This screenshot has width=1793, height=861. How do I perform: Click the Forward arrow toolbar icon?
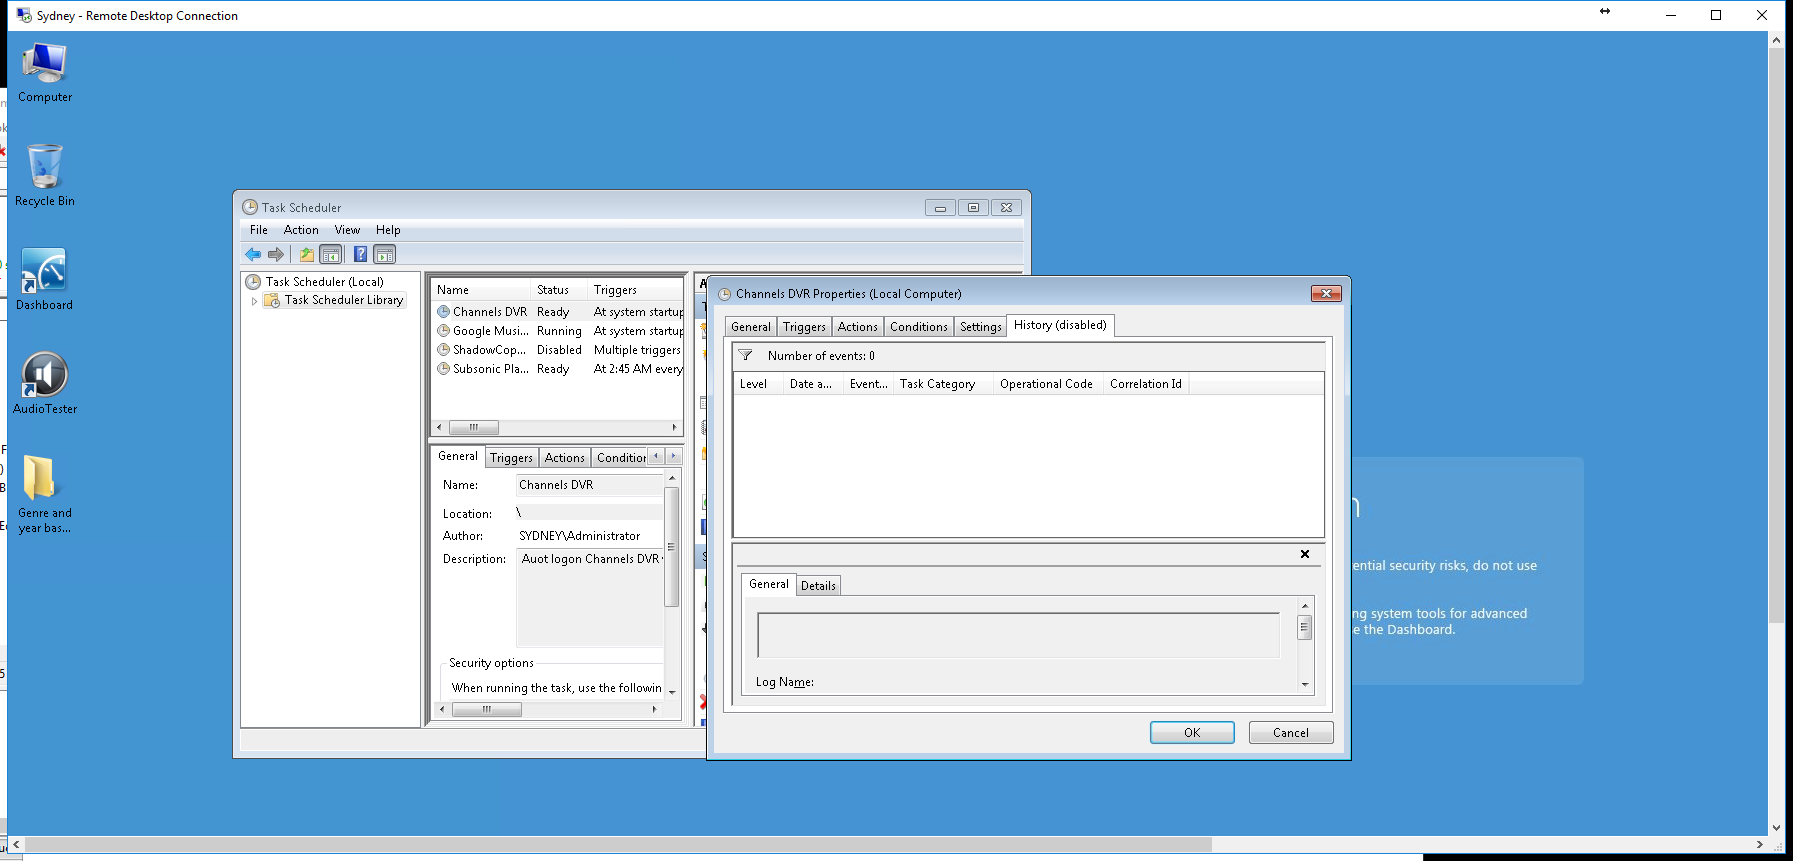point(276,255)
